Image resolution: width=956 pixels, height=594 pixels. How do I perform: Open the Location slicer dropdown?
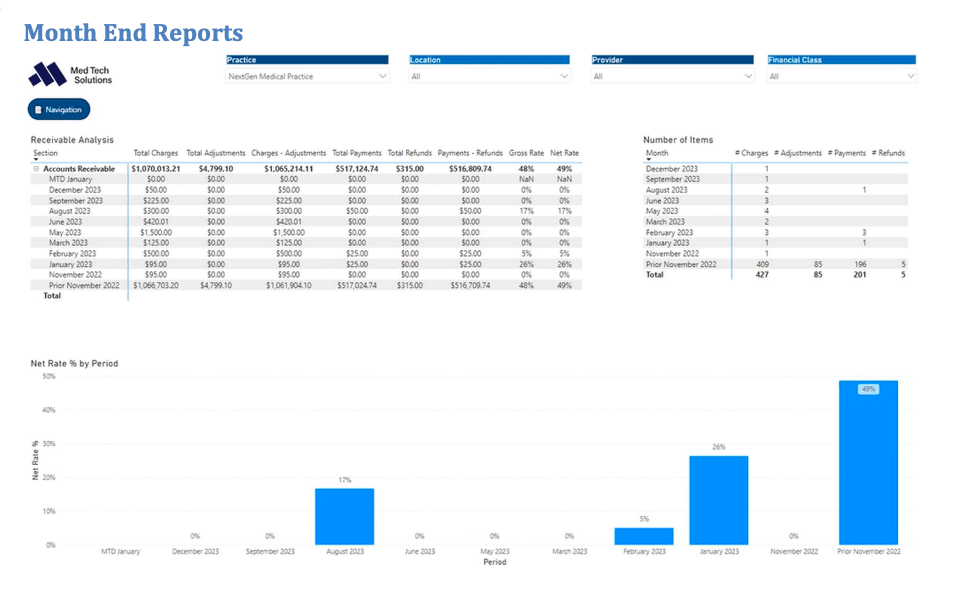click(563, 75)
